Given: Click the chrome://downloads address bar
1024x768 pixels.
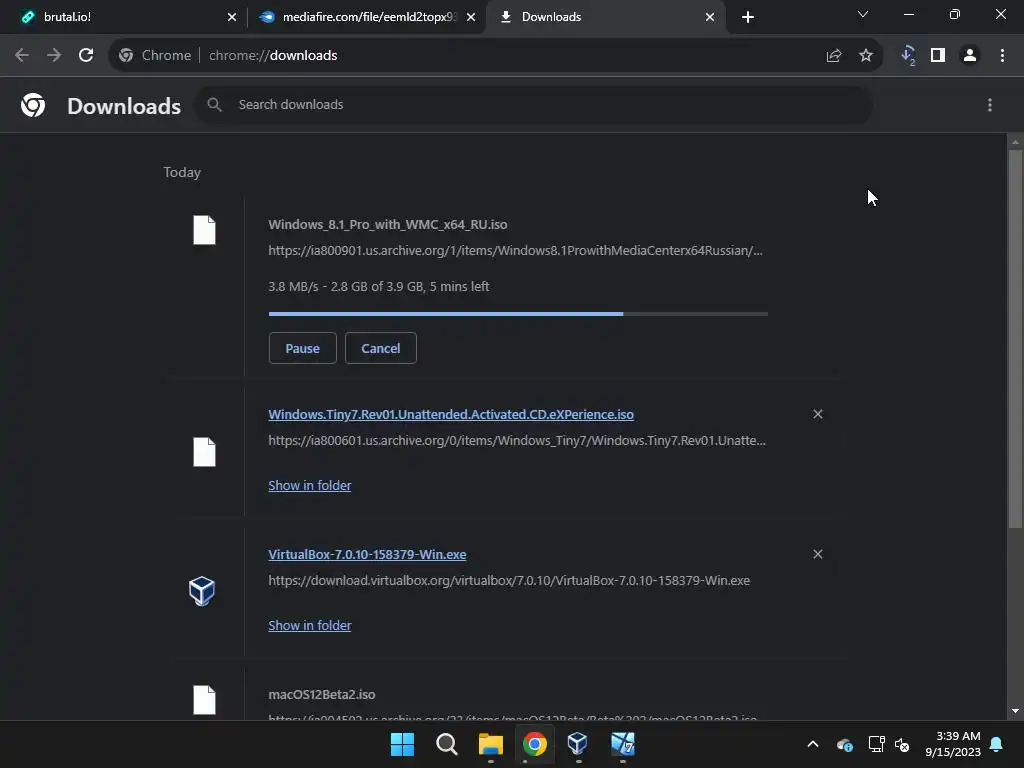Looking at the screenshot, I should click(x=496, y=56).
